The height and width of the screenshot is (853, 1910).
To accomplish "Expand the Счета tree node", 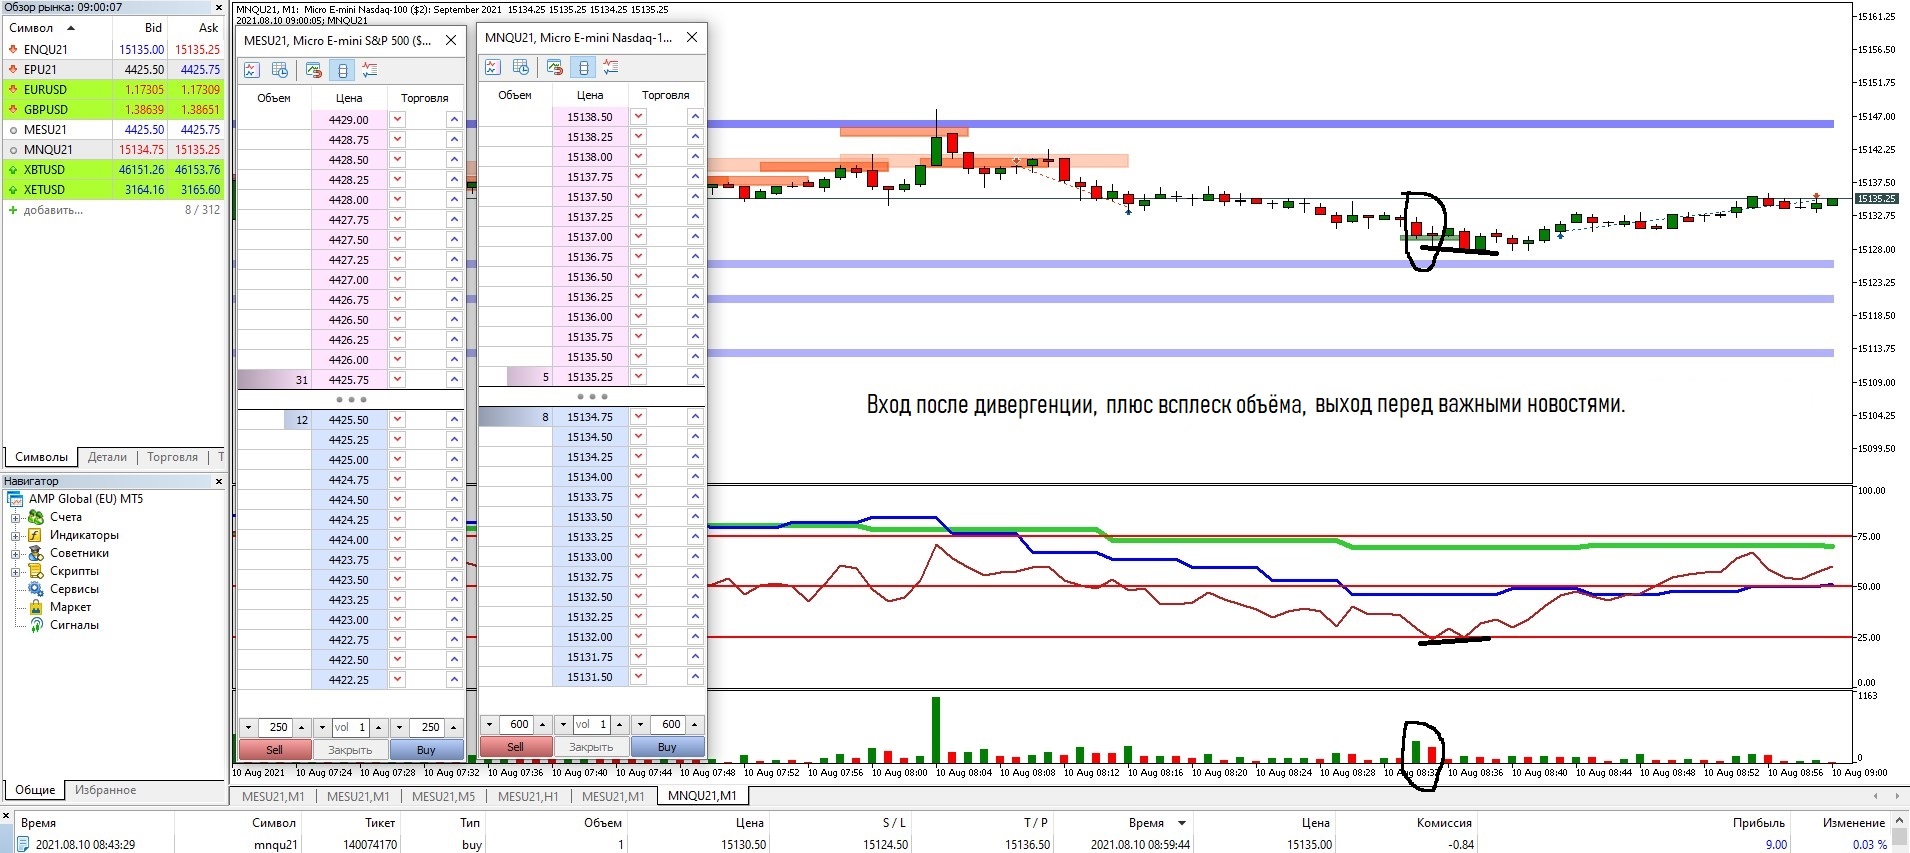I will pos(16,518).
